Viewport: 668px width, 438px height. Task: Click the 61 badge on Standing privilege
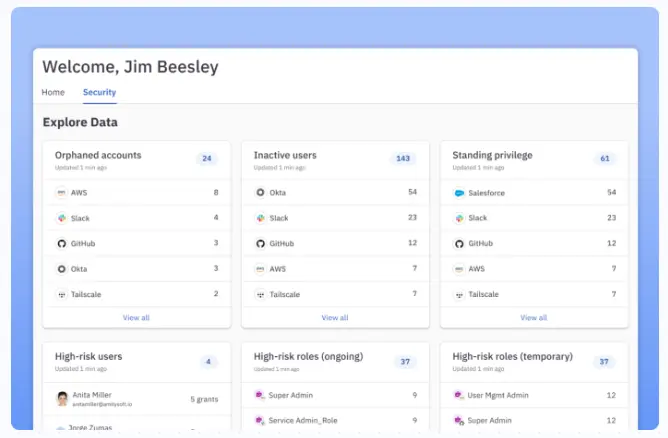coord(604,158)
